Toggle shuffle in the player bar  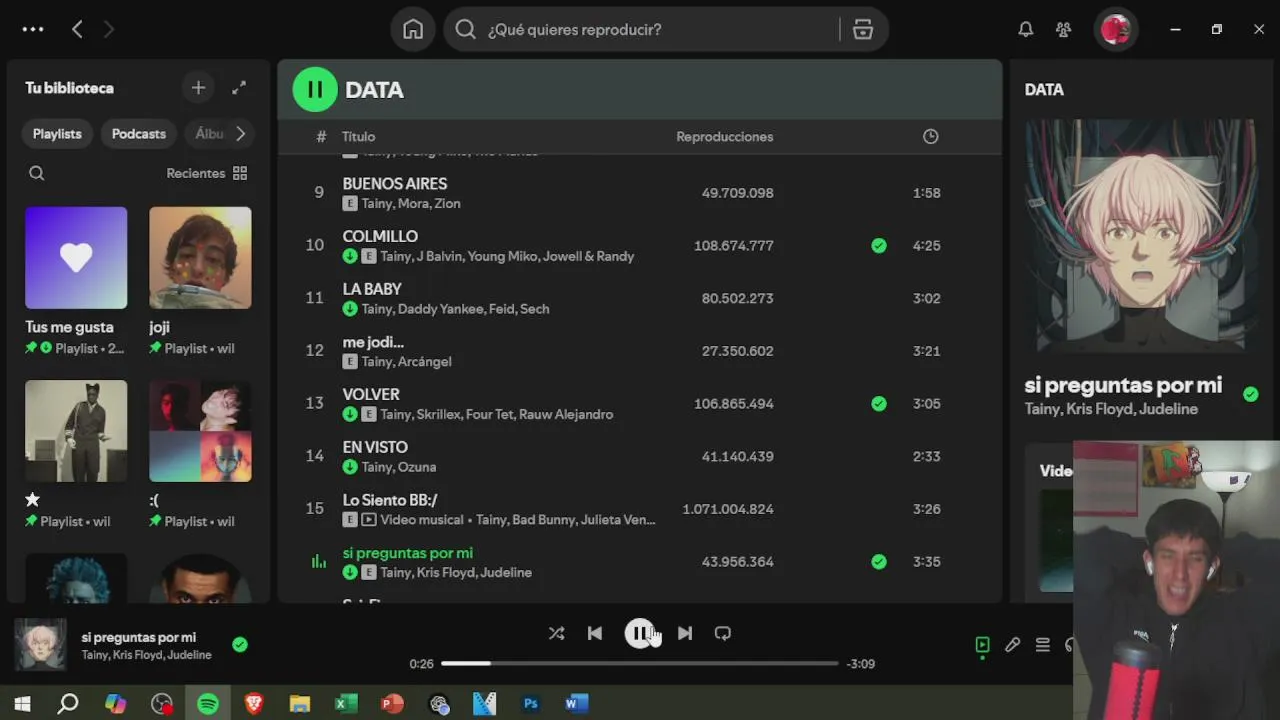point(557,633)
